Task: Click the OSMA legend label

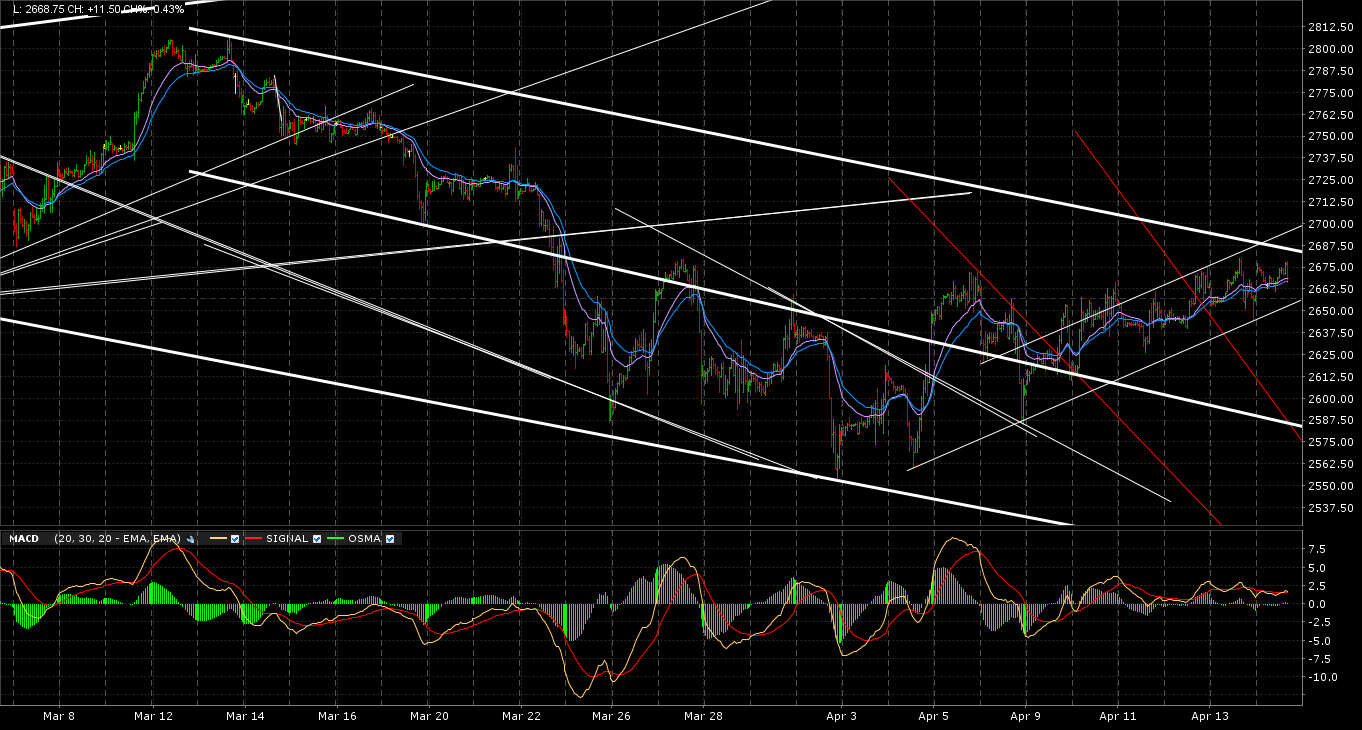Action: [x=364, y=539]
